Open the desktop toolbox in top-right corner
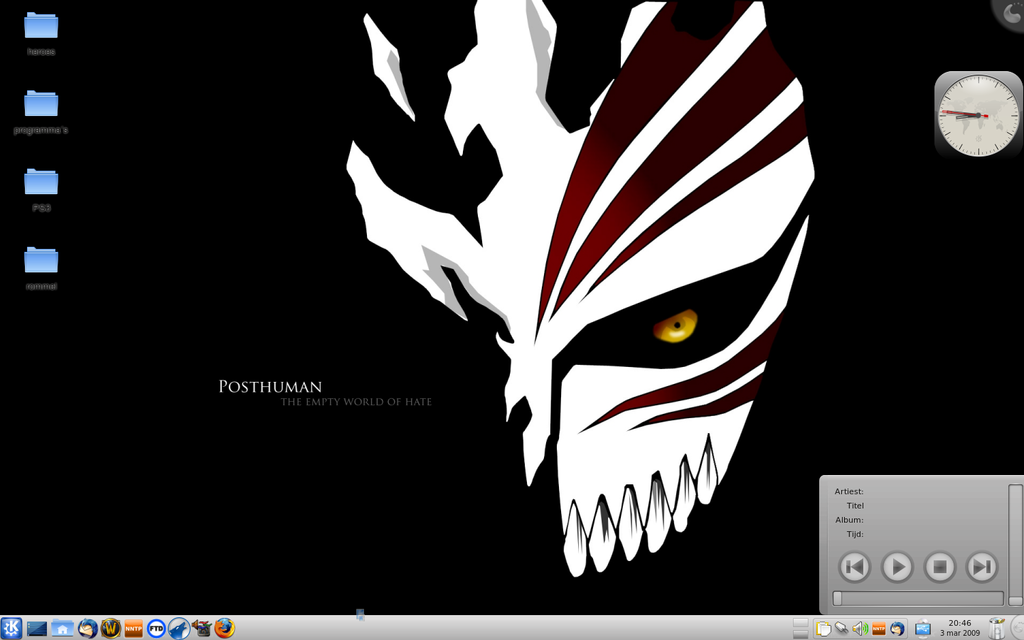The width and height of the screenshot is (1024, 640). (x=1010, y=13)
